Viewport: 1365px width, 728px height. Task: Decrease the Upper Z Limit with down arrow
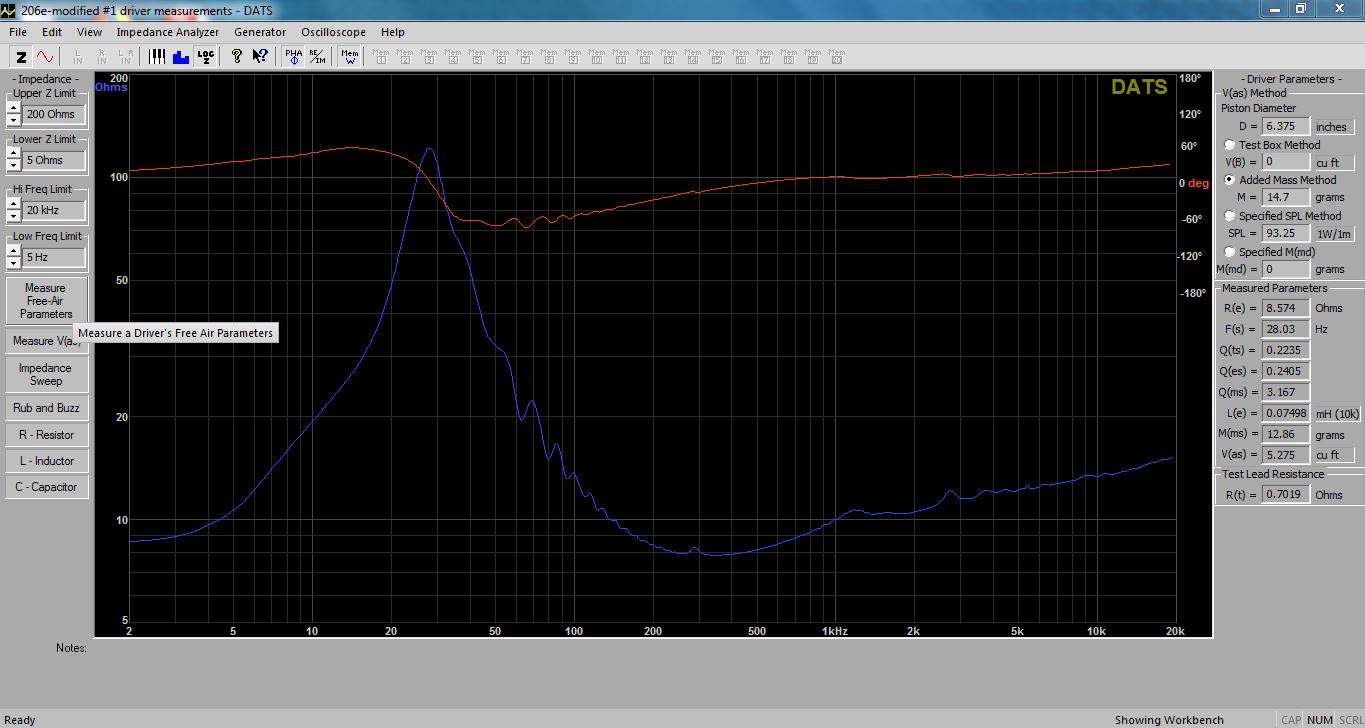(x=13, y=119)
